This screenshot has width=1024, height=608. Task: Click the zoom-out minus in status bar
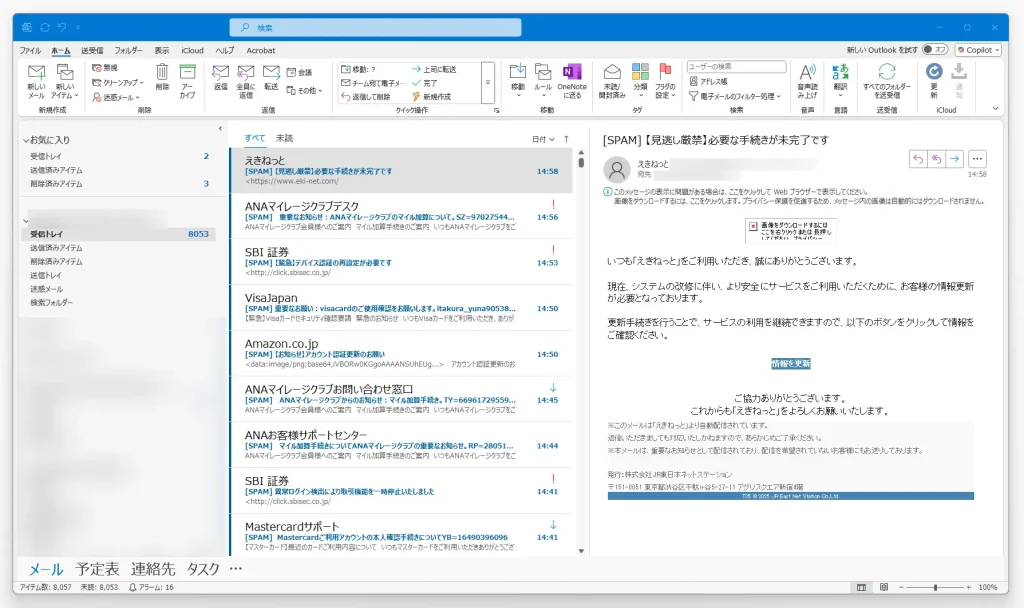901,587
